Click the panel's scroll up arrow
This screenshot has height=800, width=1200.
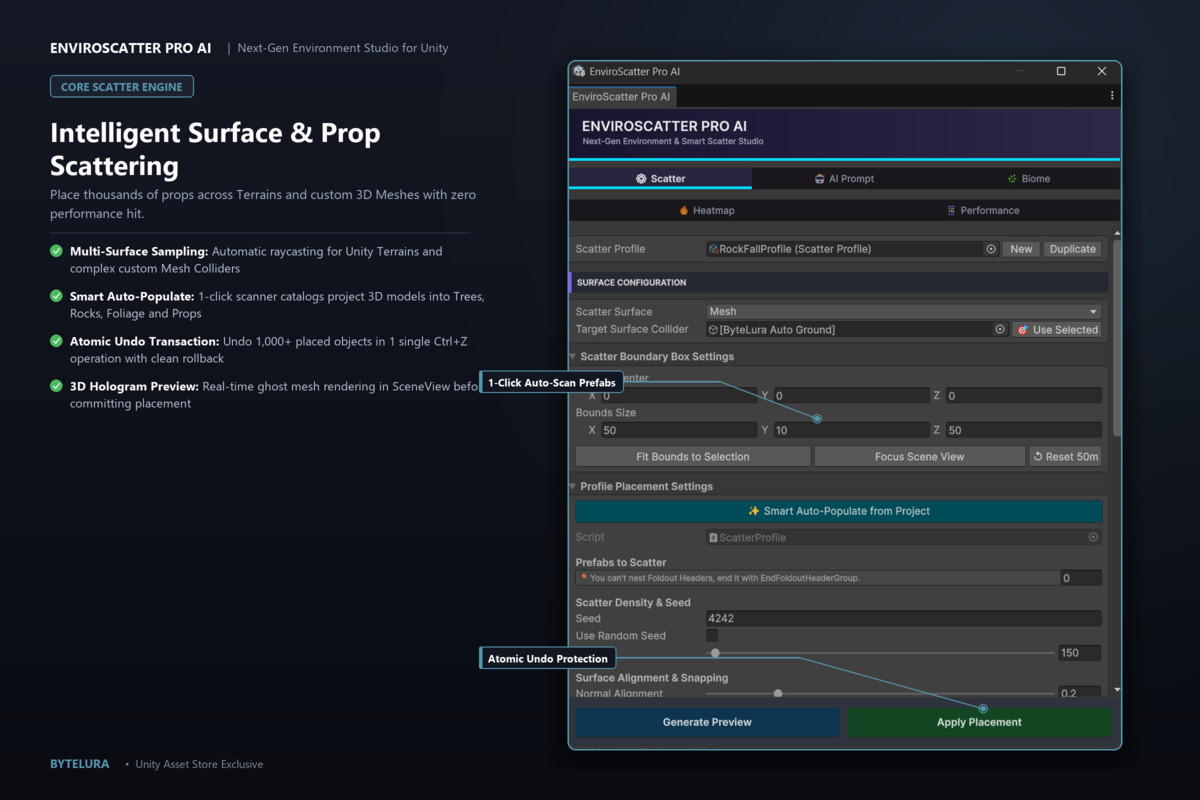coord(1117,232)
